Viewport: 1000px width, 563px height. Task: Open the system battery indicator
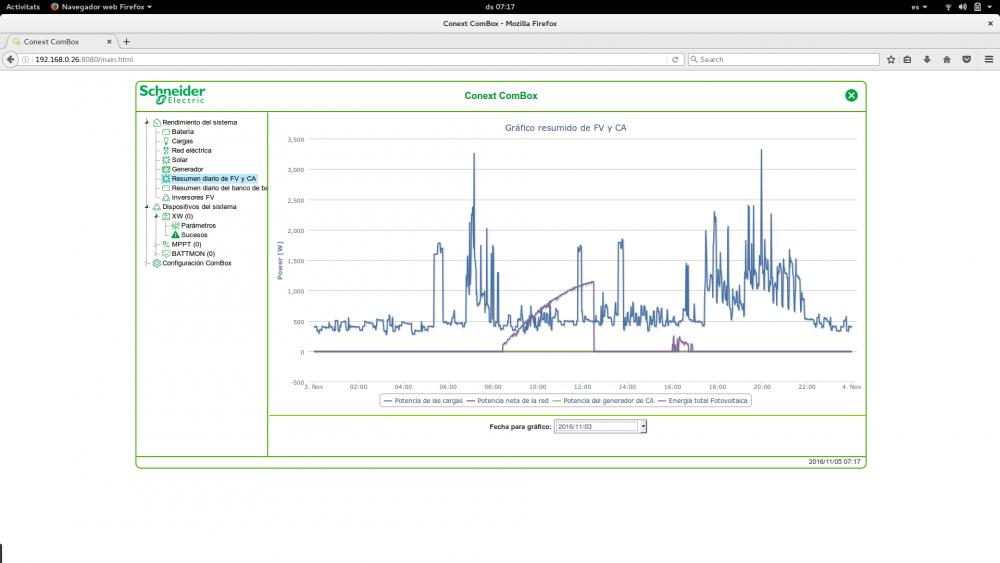tap(977, 7)
